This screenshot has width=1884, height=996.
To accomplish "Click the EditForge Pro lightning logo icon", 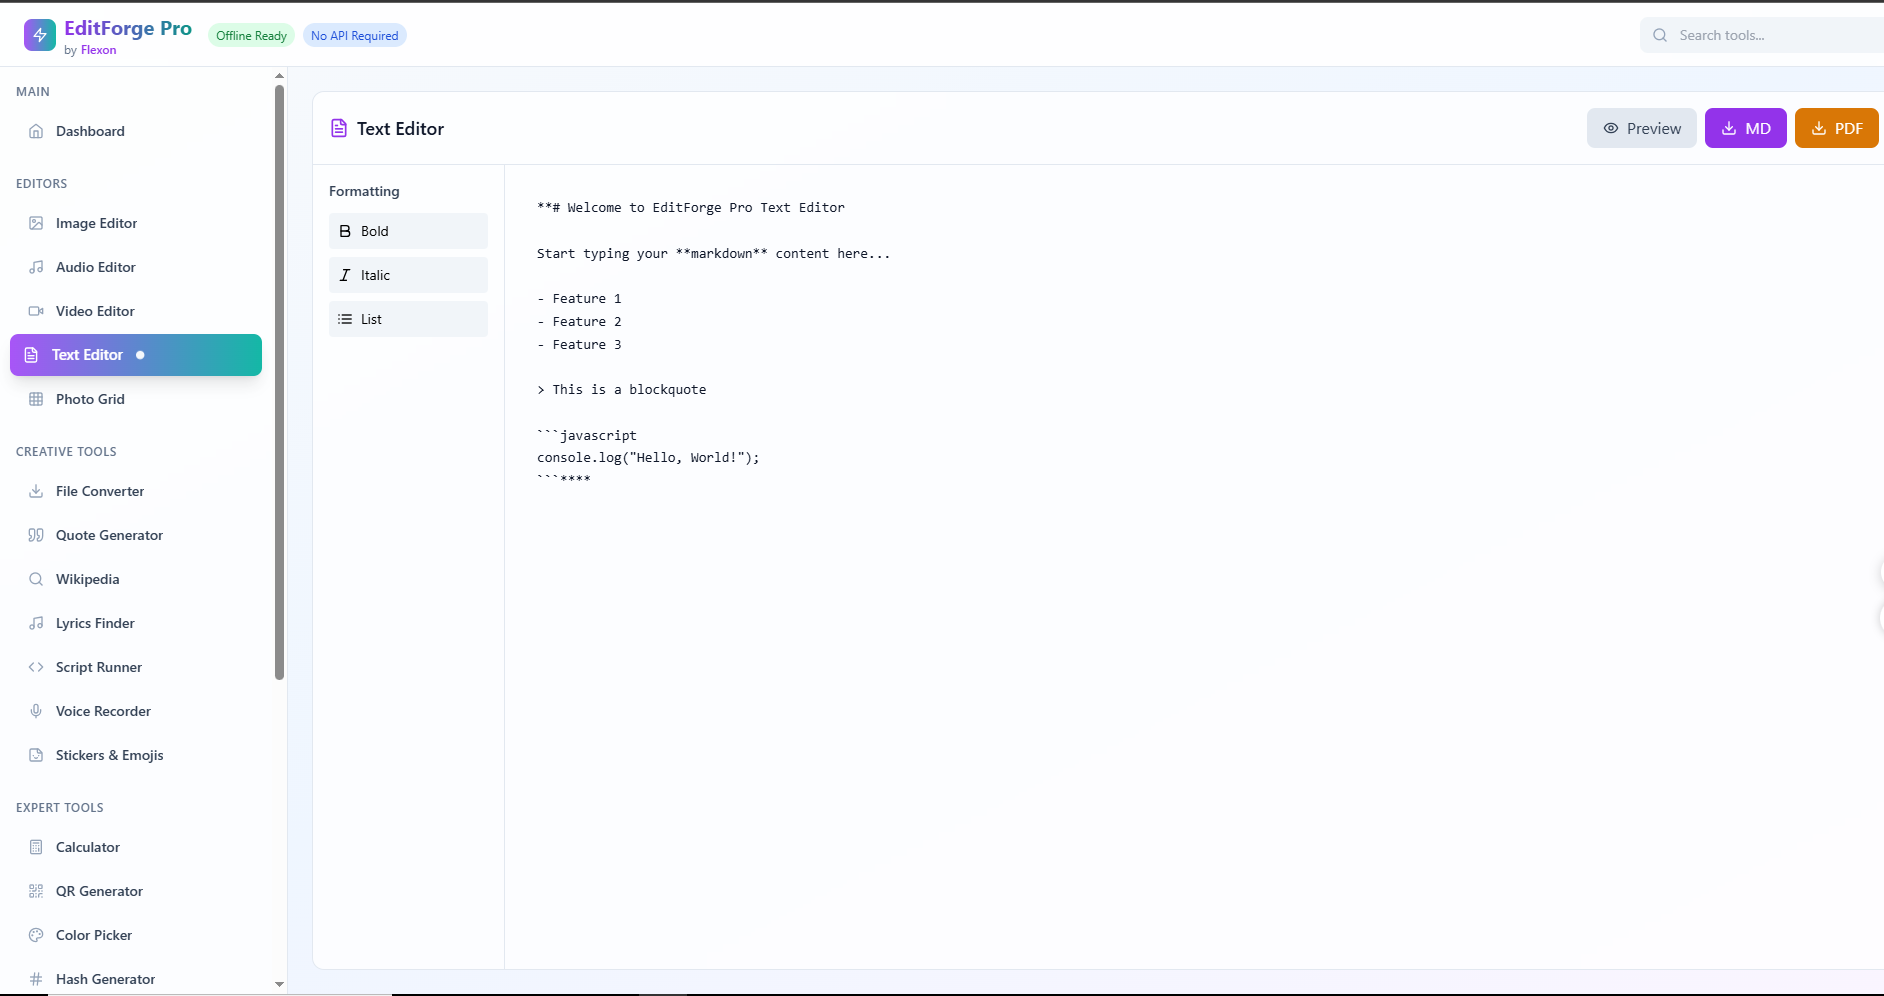I will (40, 35).
